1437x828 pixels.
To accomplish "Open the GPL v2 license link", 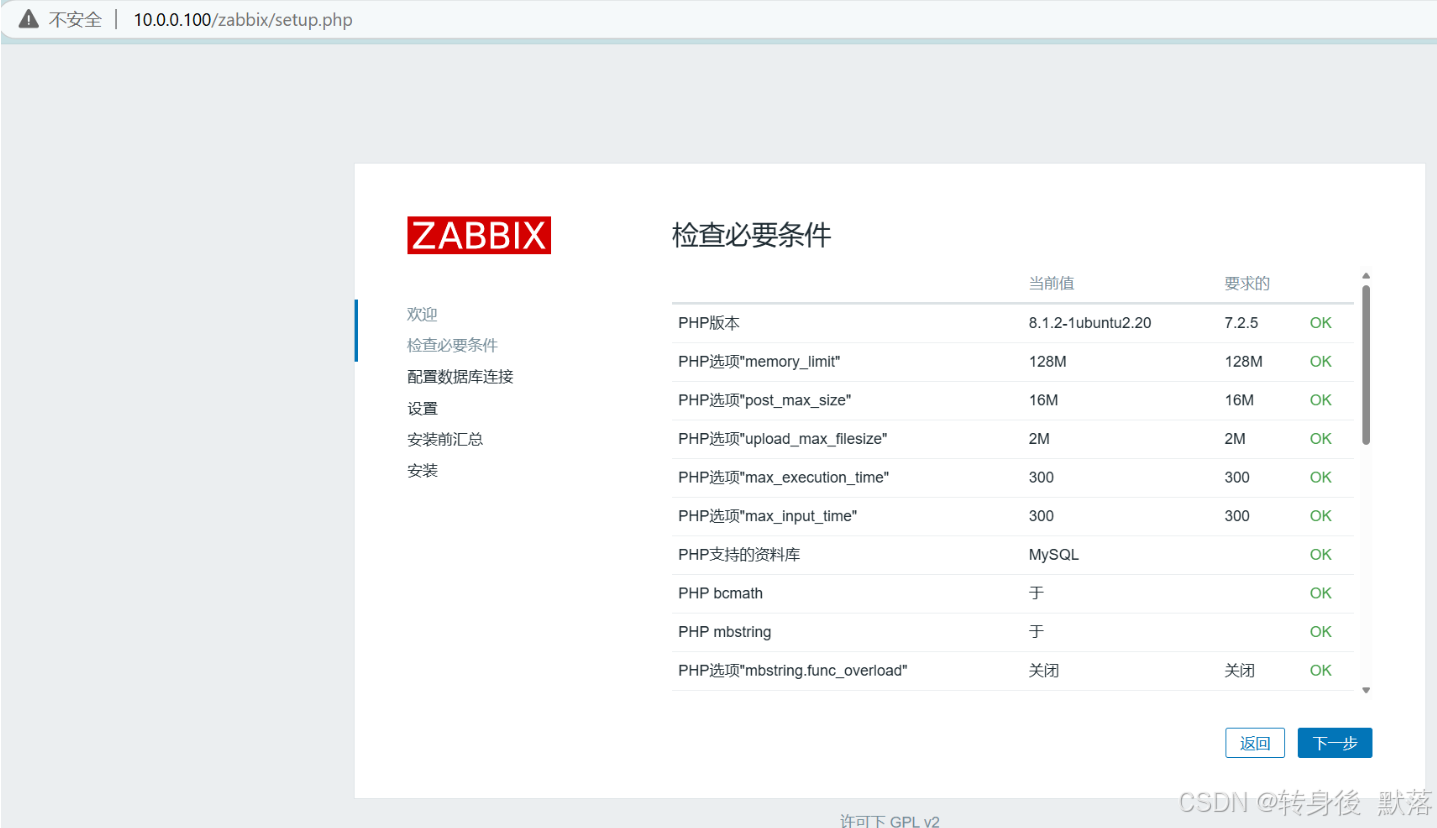I will pos(914,821).
